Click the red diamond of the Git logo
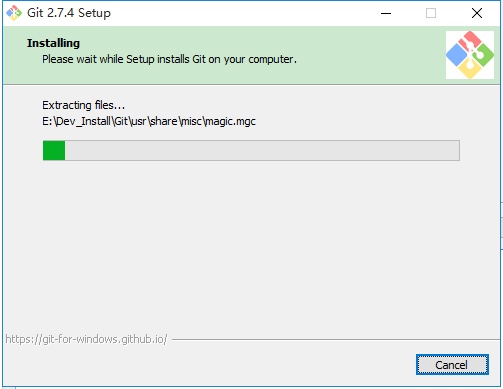Screen dimensions: 503x389 coord(470,40)
